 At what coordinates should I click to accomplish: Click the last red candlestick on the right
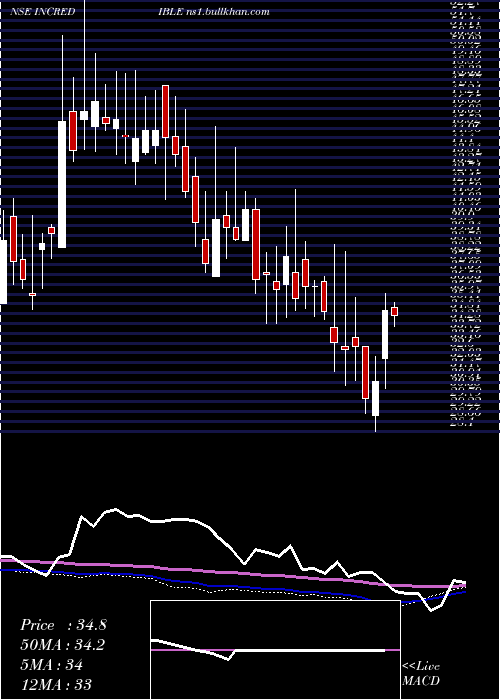point(394,311)
